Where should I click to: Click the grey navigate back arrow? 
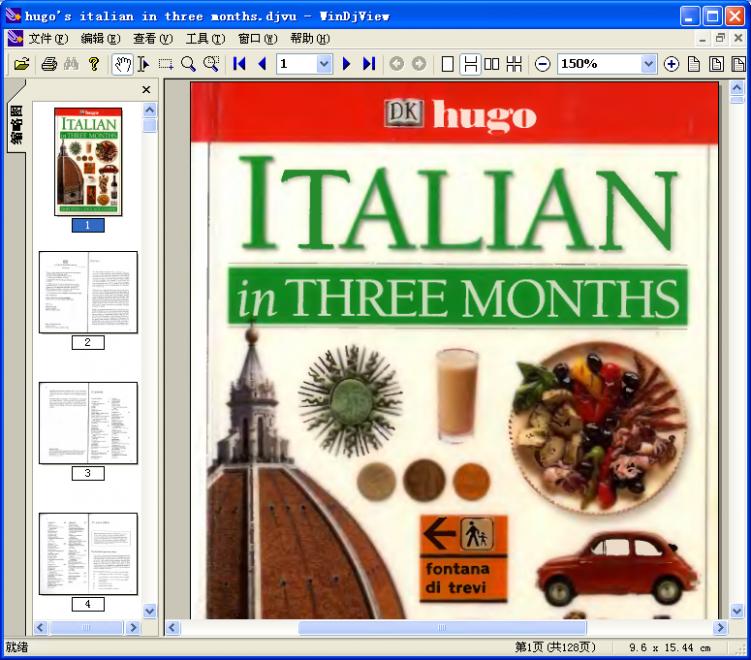pyautogui.click(x=396, y=64)
